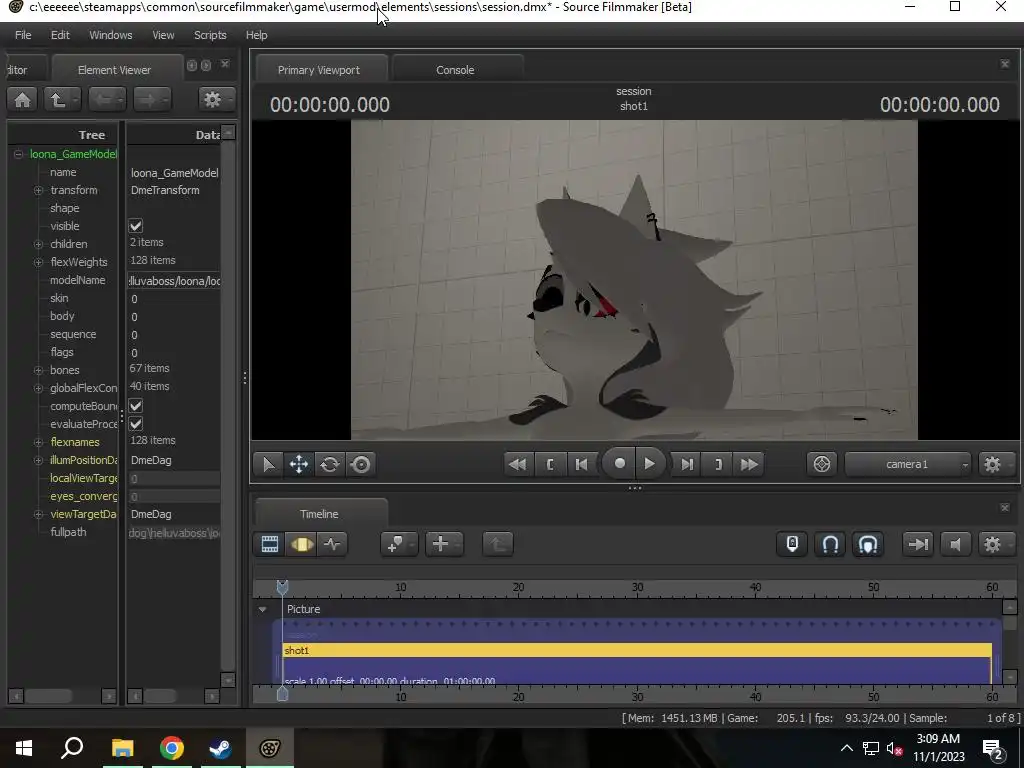
Task: Open the plus add-clip menu
Action: (443, 544)
